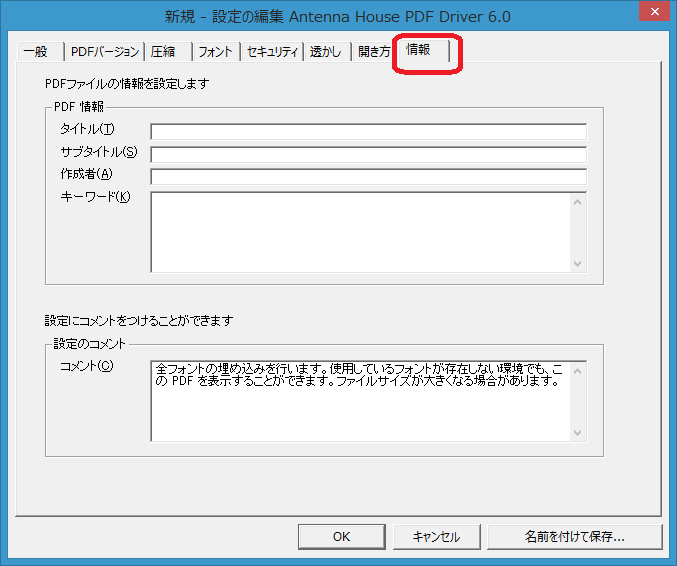
Task: Switch to the 一般 tab
Action: [41, 52]
